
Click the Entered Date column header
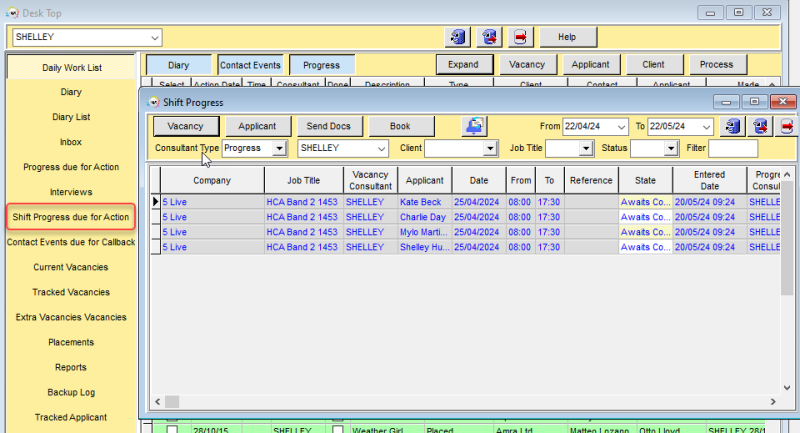pos(709,180)
